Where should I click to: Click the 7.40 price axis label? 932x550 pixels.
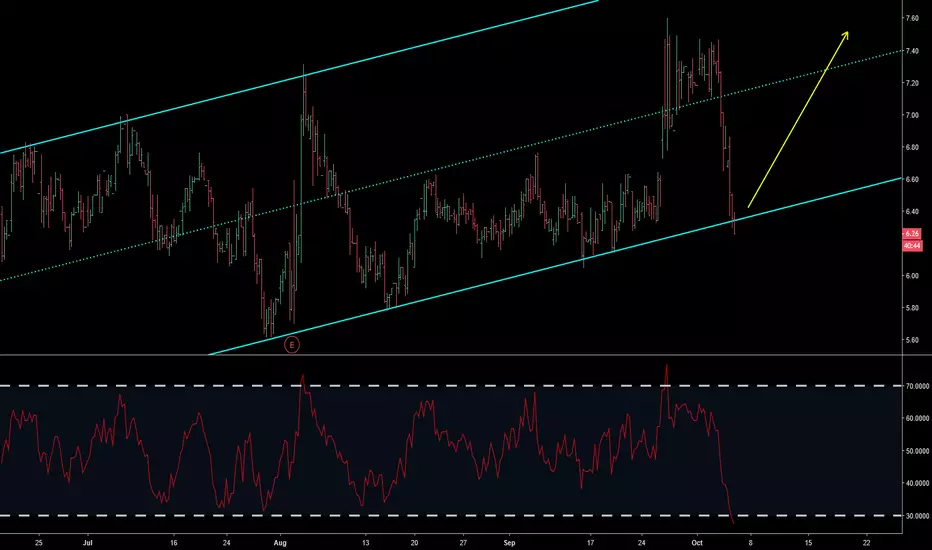click(x=912, y=51)
